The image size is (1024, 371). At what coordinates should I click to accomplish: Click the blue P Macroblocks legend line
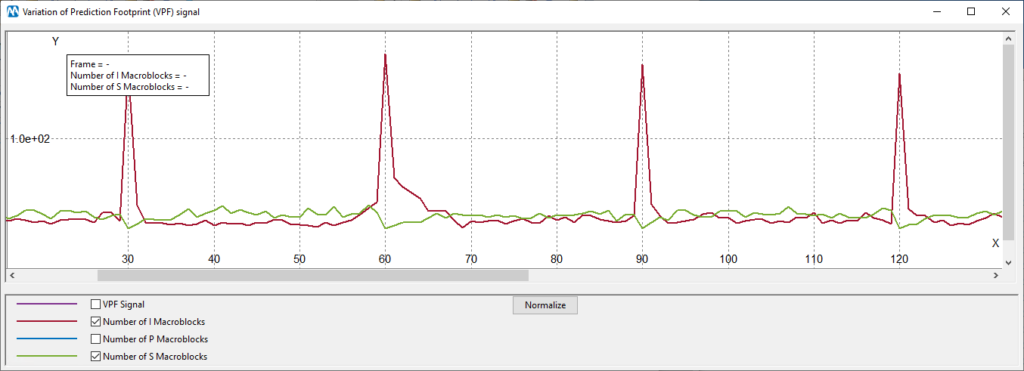click(46, 339)
